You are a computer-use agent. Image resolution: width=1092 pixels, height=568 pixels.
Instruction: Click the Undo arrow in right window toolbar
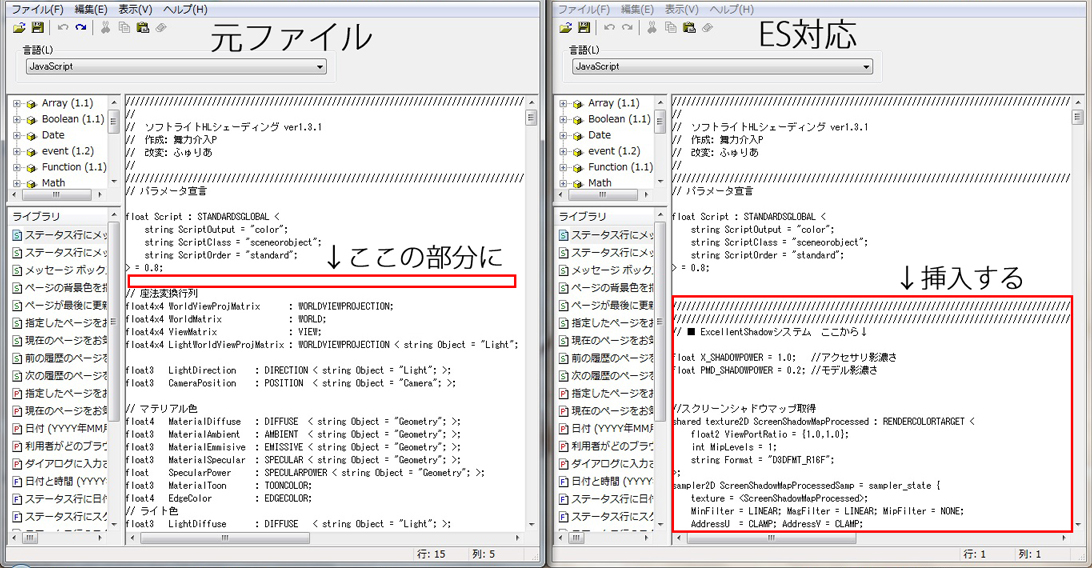click(609, 28)
